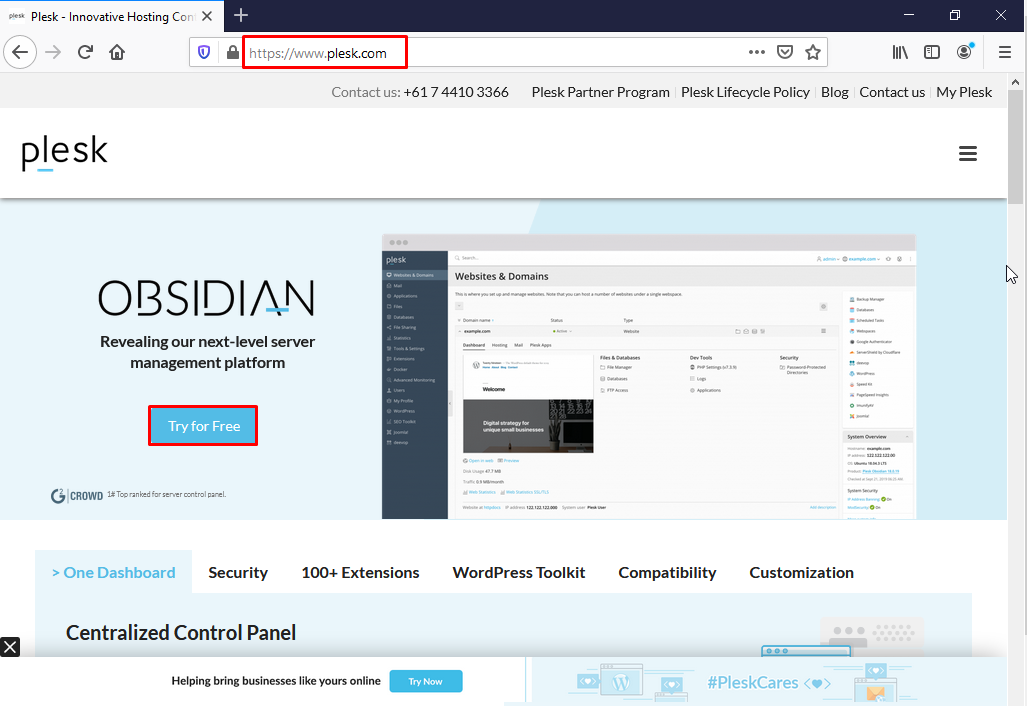The width and height of the screenshot is (1027, 706).
Task: Click the Centralized Control Panel heading
Action: pos(181,633)
